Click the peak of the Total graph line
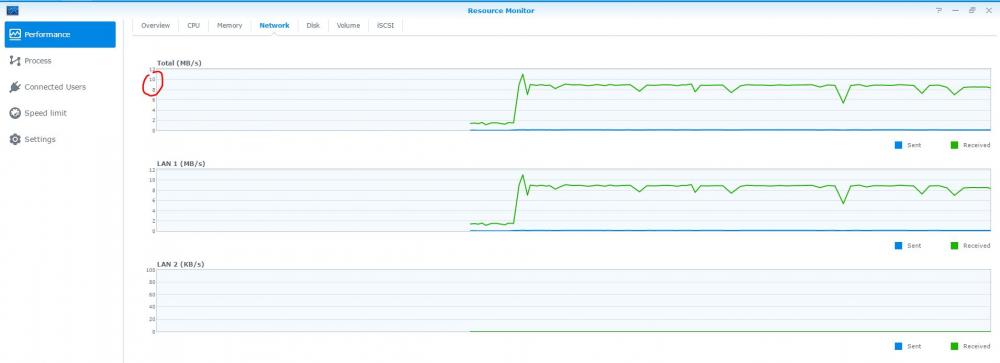This screenshot has width=1000, height=363. [x=523, y=74]
